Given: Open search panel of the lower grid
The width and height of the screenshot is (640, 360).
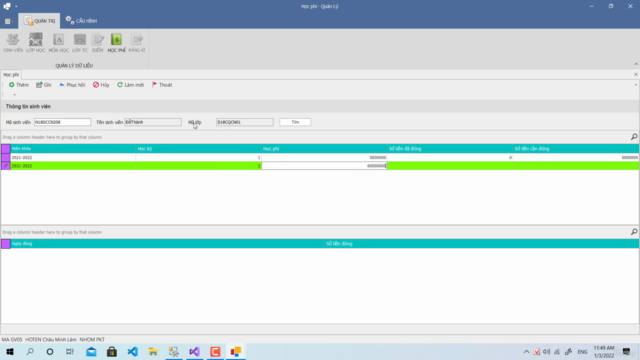Looking at the screenshot, I should pos(634,232).
